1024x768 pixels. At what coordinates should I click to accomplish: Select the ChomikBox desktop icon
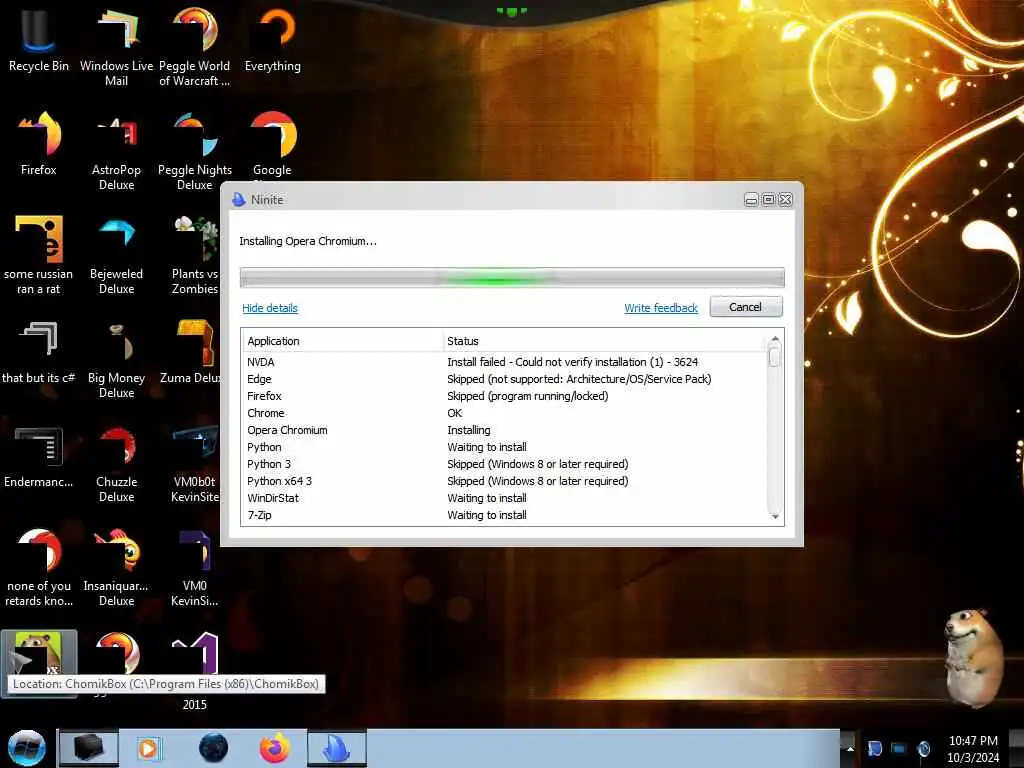(x=39, y=653)
